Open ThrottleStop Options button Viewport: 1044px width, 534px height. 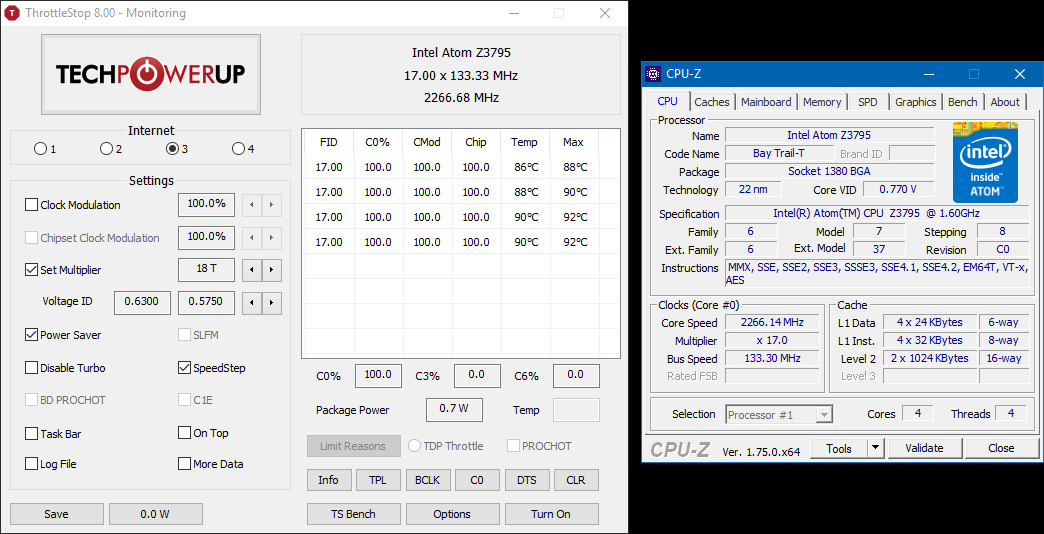tap(452, 514)
